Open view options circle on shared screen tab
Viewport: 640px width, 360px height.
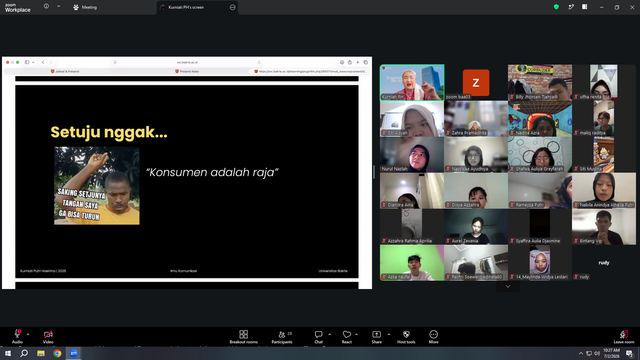pyautogui.click(x=232, y=7)
